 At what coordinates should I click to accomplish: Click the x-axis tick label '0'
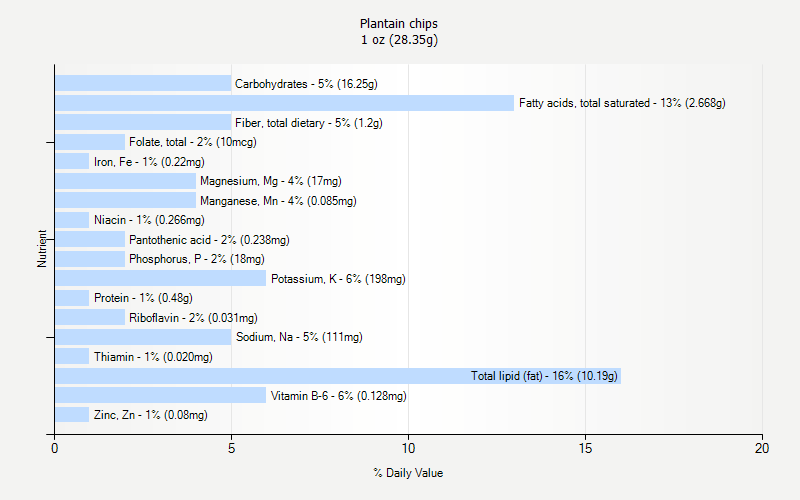(x=54, y=448)
